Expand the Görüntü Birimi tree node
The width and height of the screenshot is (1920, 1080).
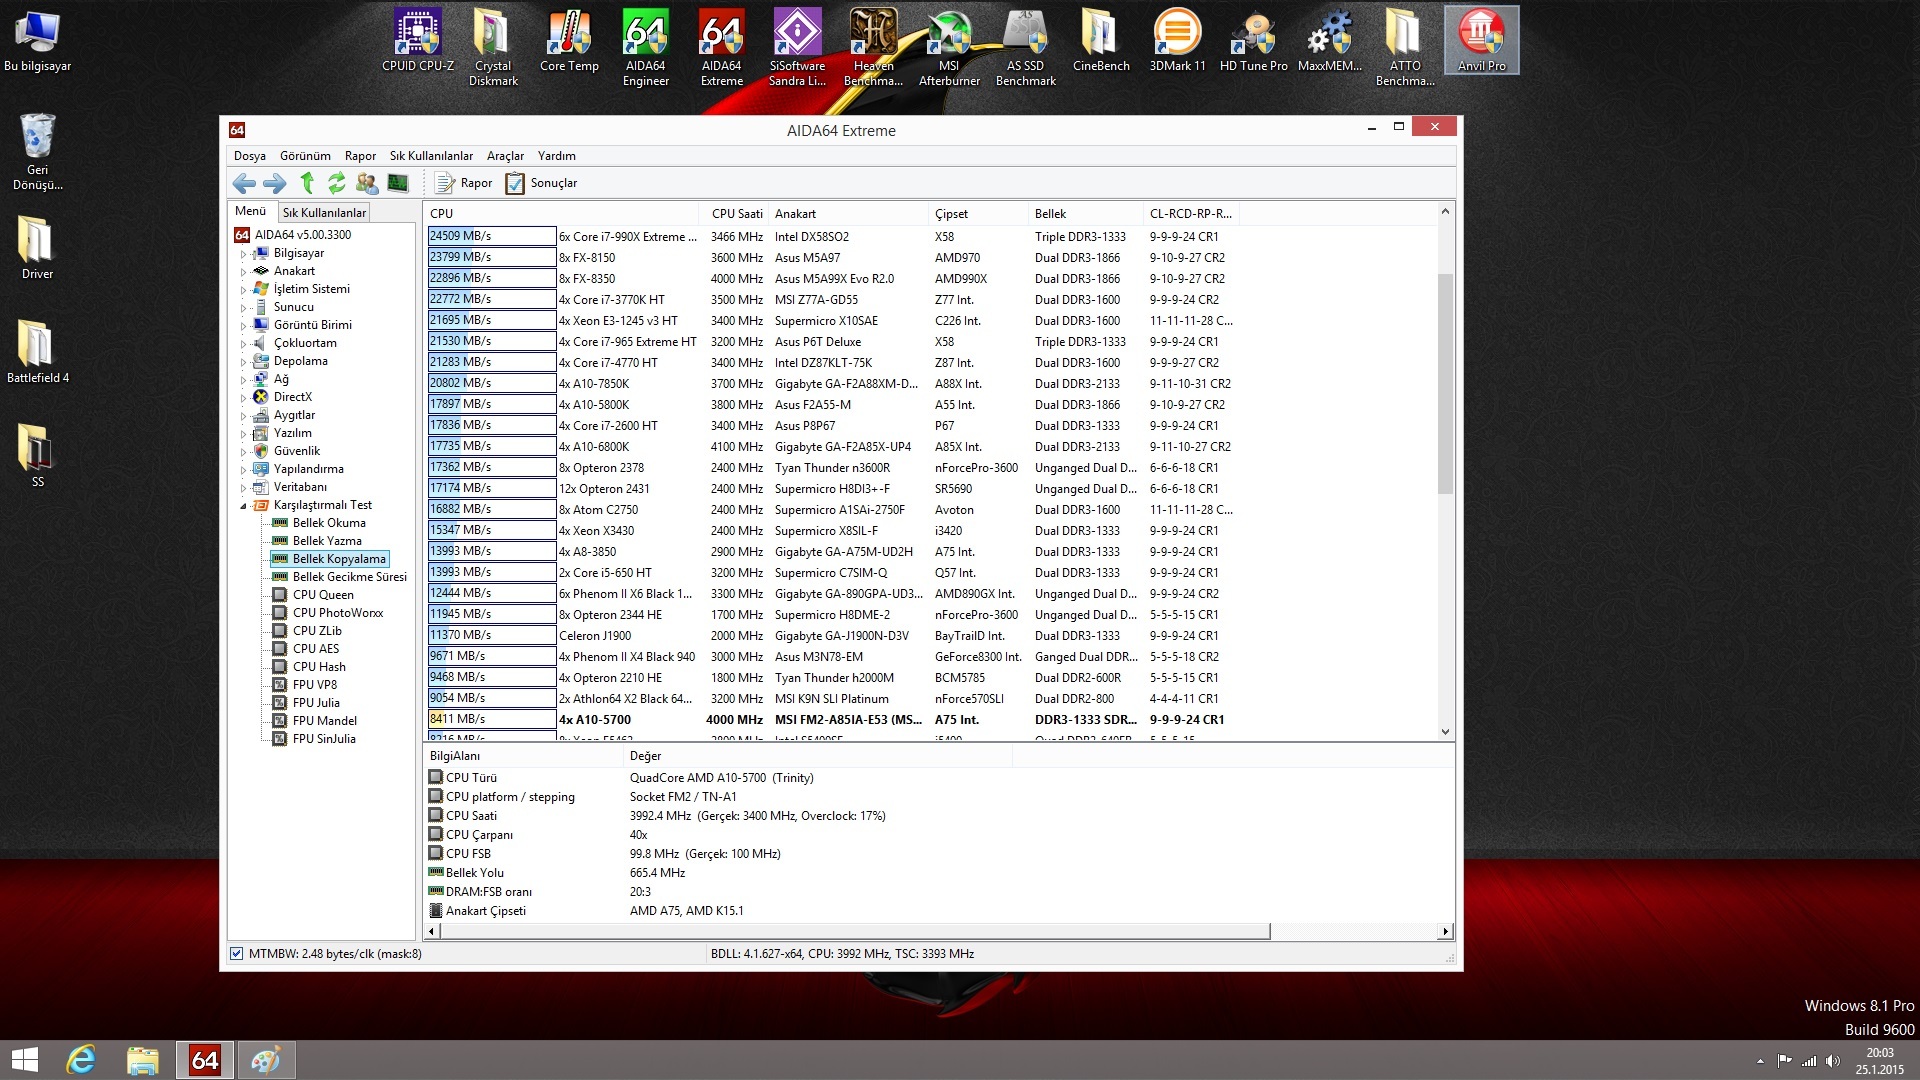coord(243,326)
